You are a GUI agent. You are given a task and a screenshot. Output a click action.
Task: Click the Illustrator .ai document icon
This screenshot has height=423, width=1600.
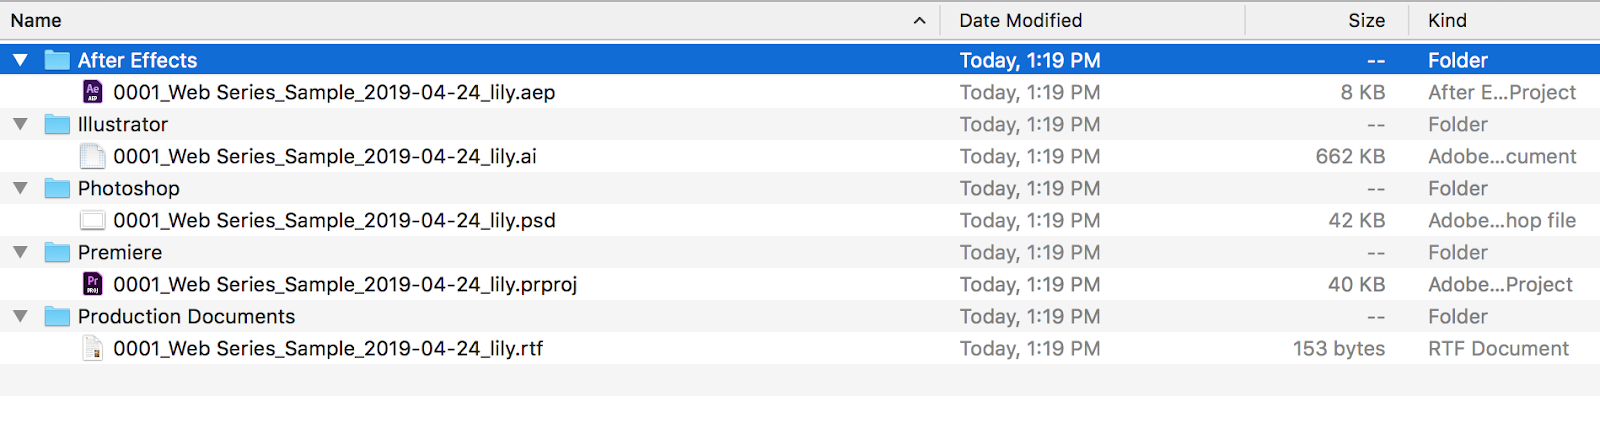pyautogui.click(x=93, y=156)
